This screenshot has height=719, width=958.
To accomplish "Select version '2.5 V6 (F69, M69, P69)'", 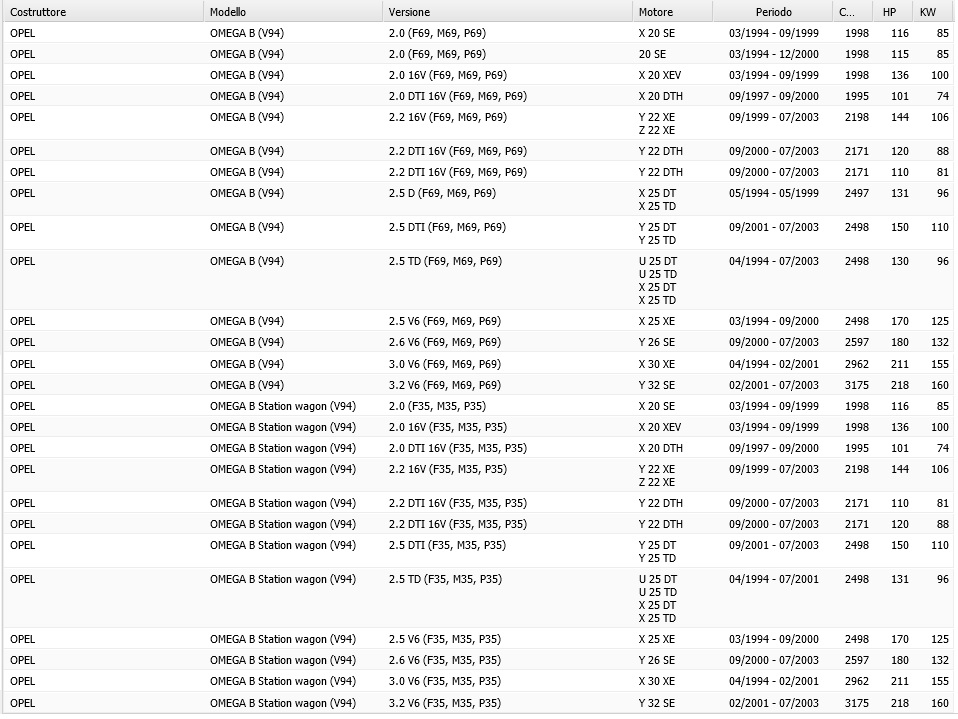I will pyautogui.click(x=444, y=321).
